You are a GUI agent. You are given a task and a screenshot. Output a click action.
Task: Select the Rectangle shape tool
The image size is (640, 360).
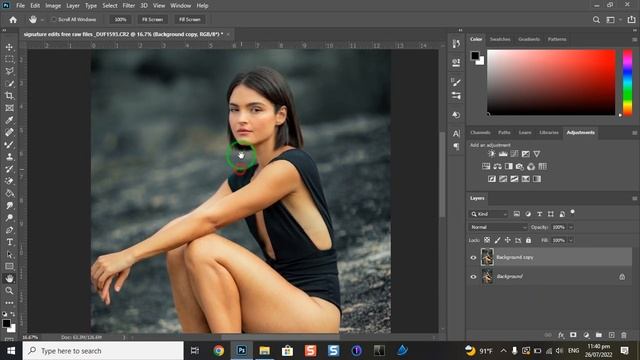(9, 267)
